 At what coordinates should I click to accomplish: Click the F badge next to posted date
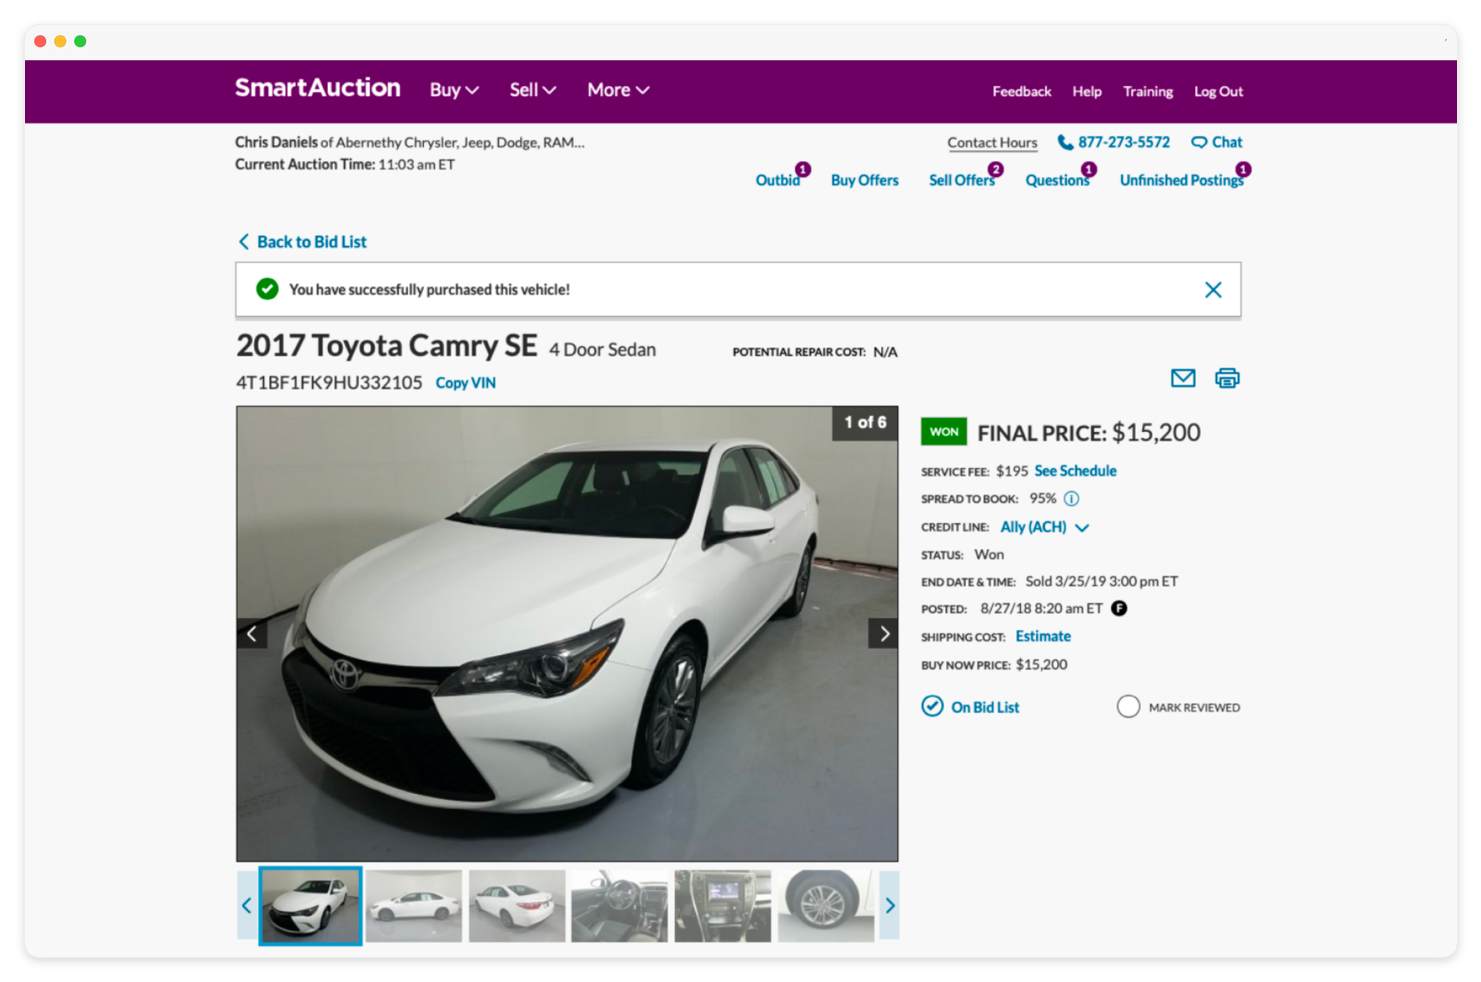point(1119,608)
